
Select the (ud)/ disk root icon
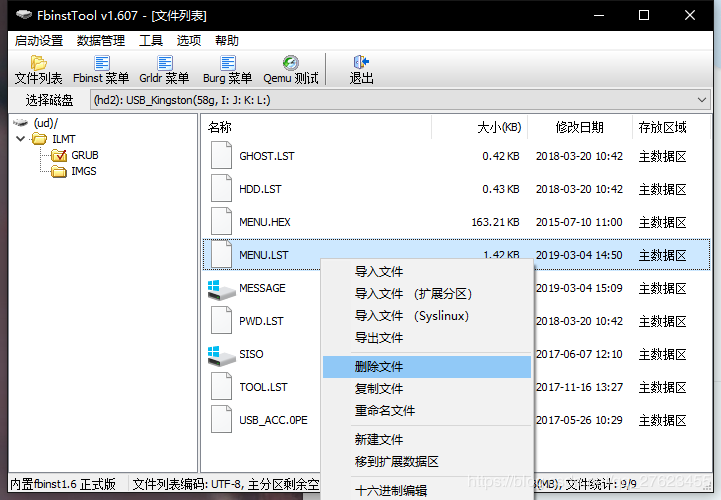[x=21, y=123]
